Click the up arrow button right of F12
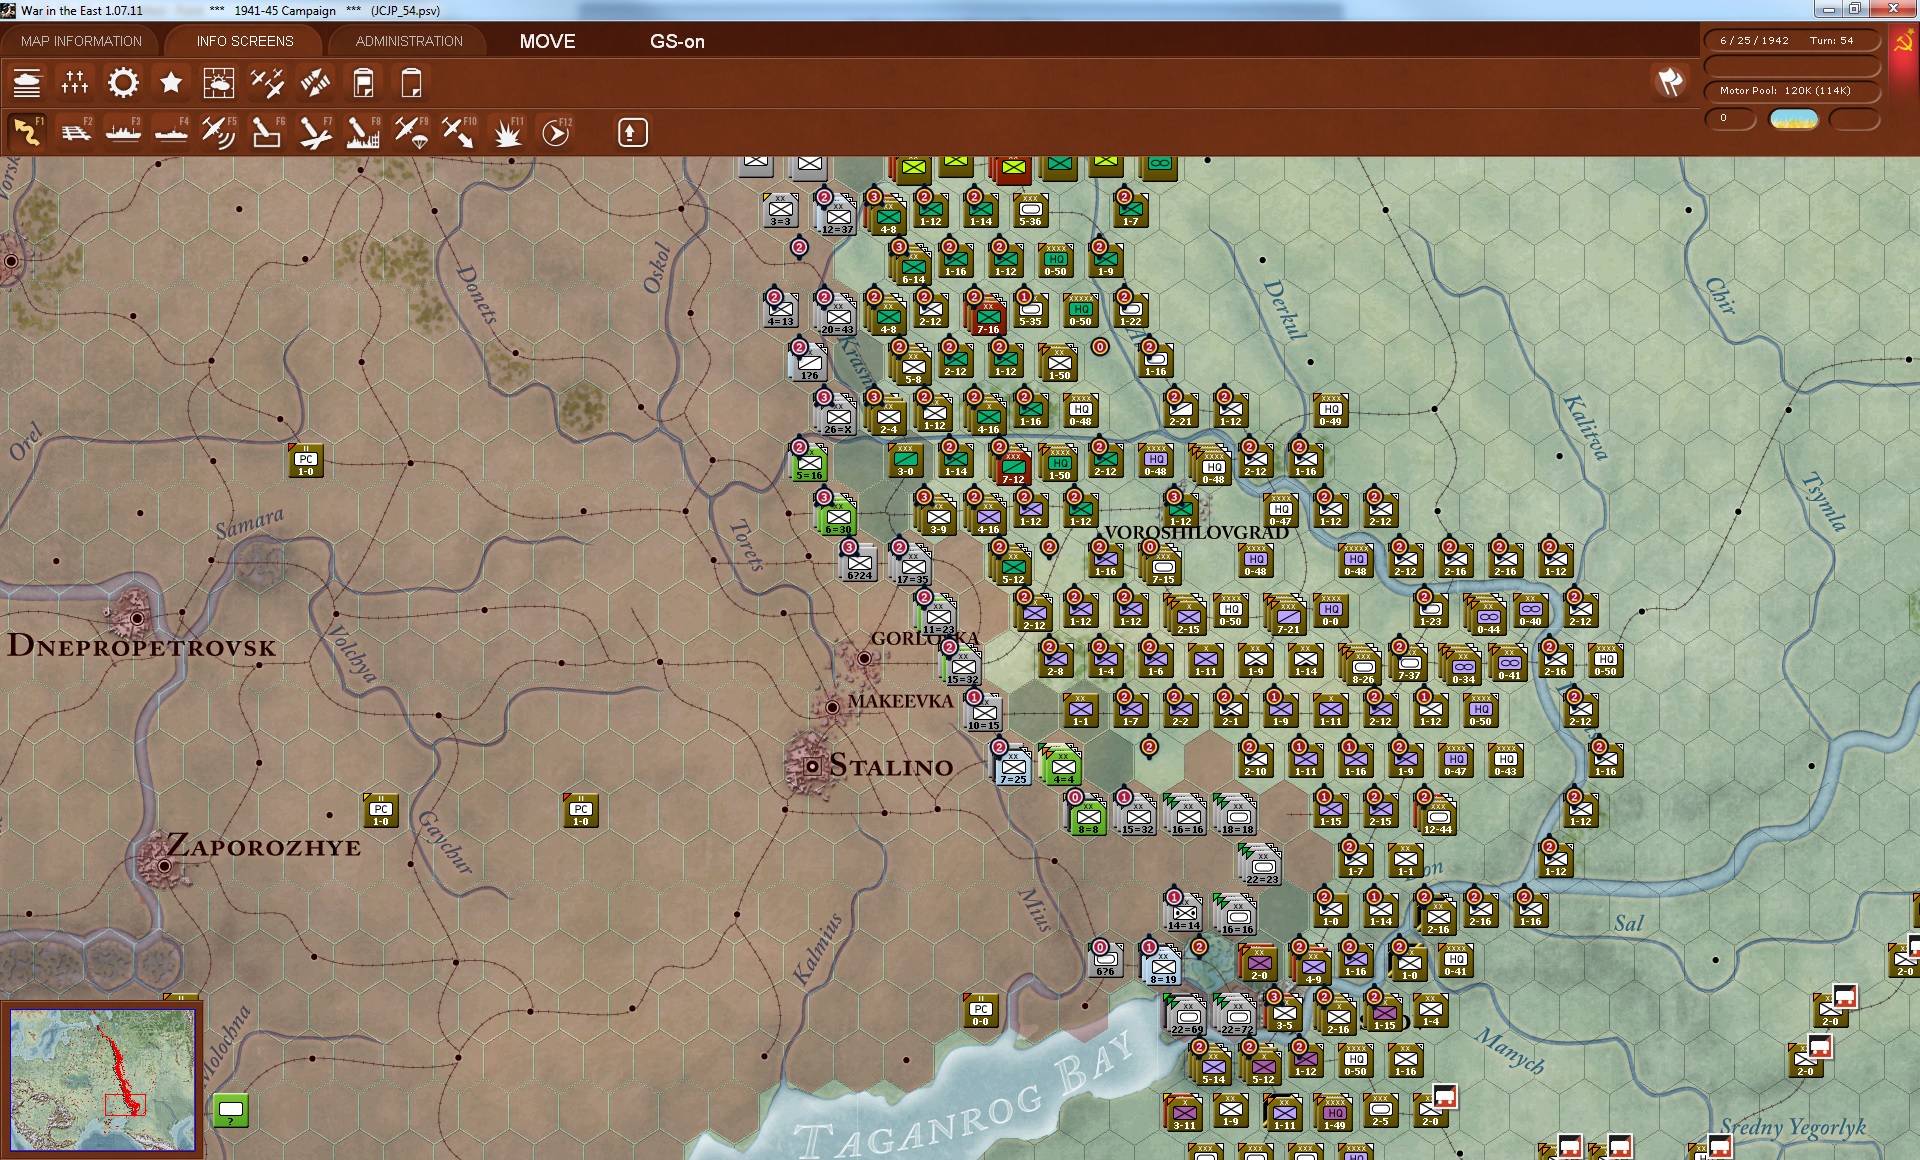This screenshot has height=1160, width=1920. (x=632, y=132)
